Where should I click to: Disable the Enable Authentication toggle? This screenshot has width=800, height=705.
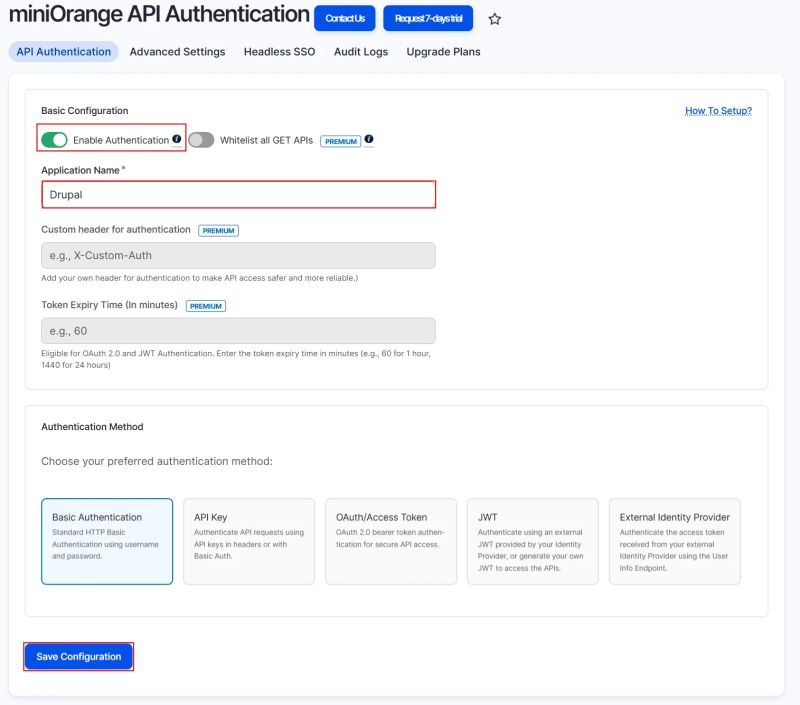53,141
